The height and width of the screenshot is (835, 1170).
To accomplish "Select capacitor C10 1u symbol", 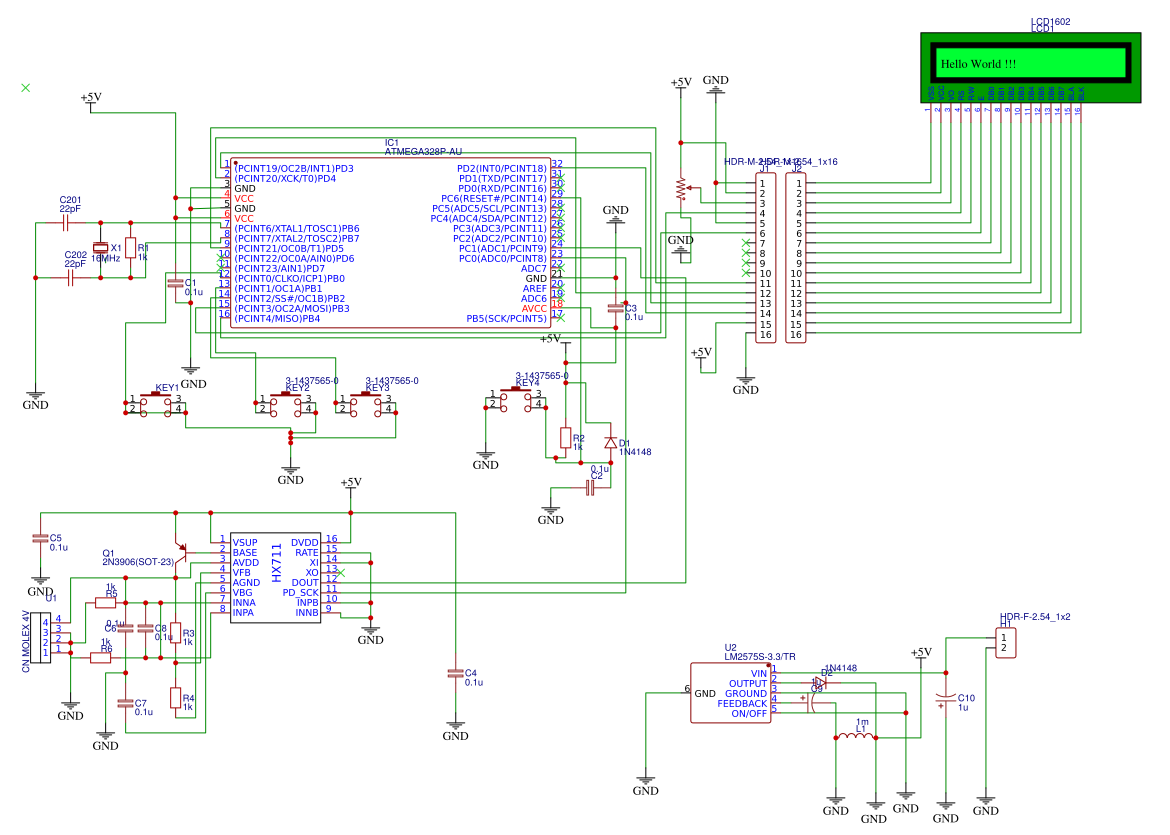I will (x=945, y=697).
